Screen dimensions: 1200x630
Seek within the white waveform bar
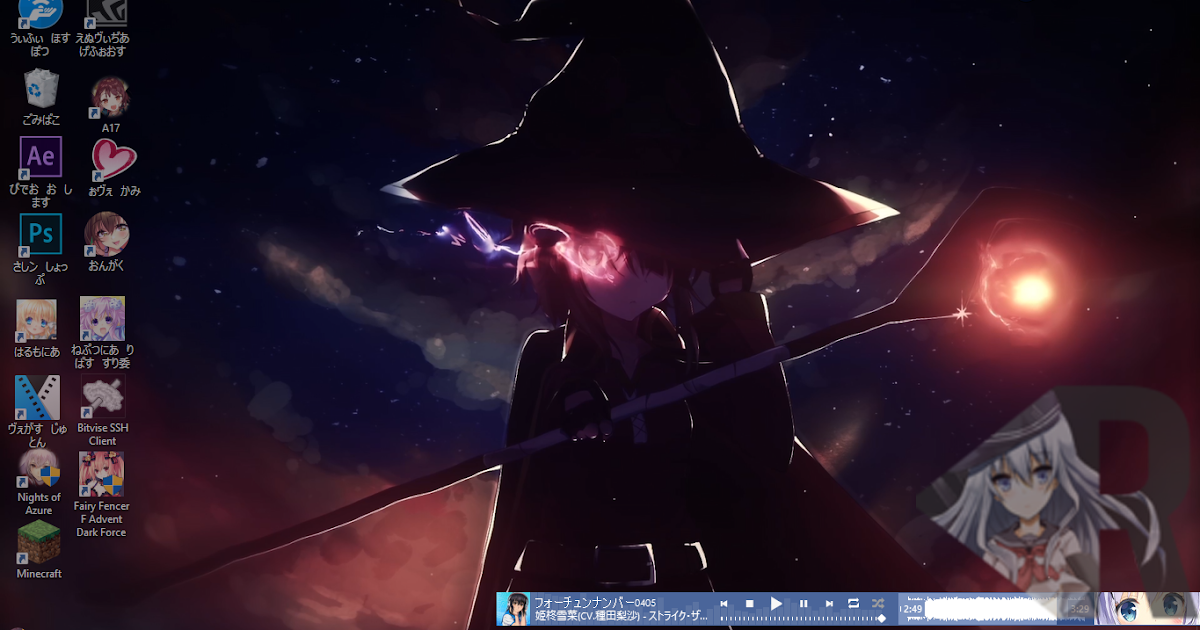(992, 608)
